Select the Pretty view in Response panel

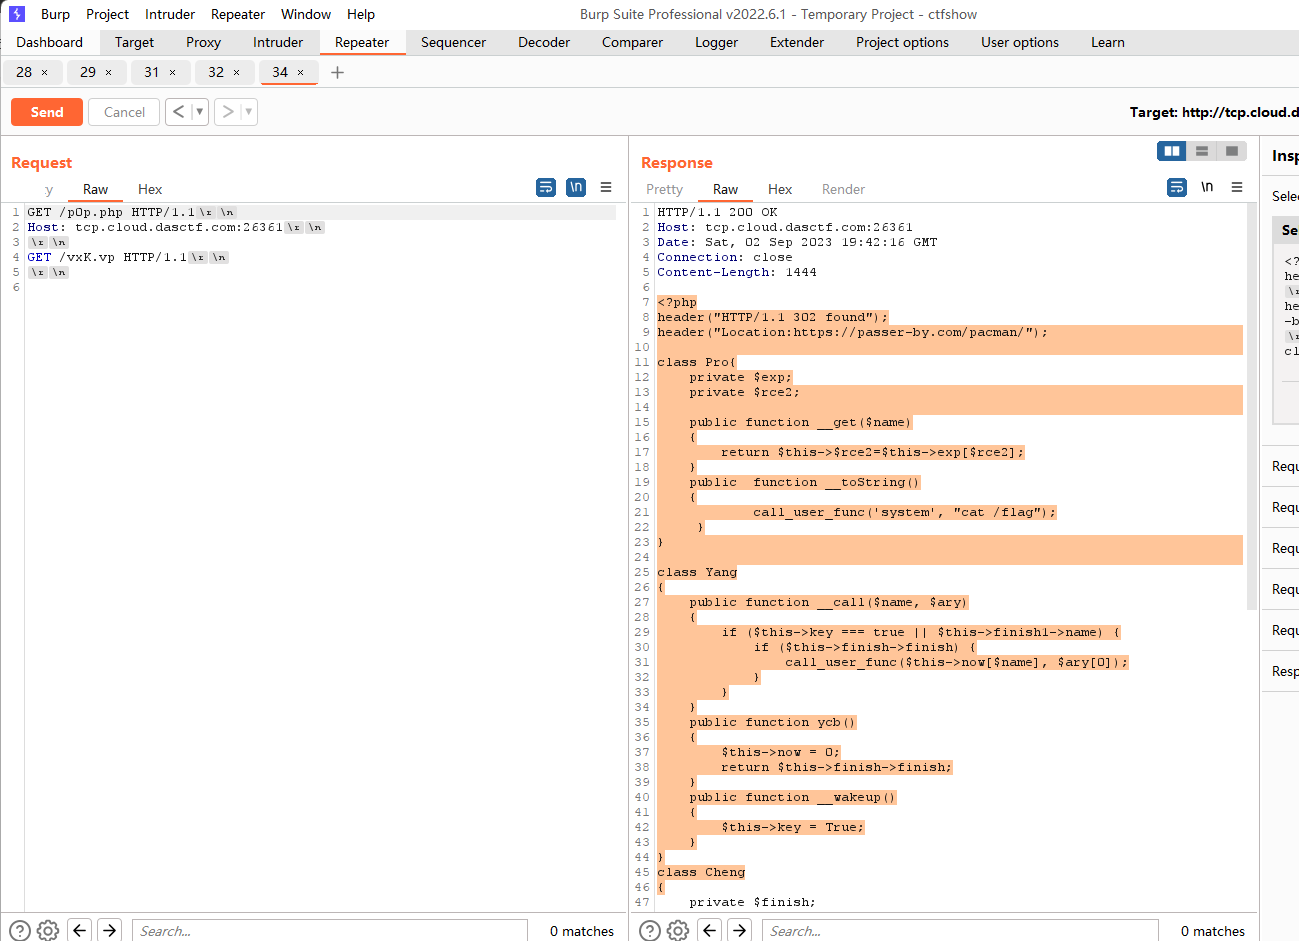tap(664, 189)
